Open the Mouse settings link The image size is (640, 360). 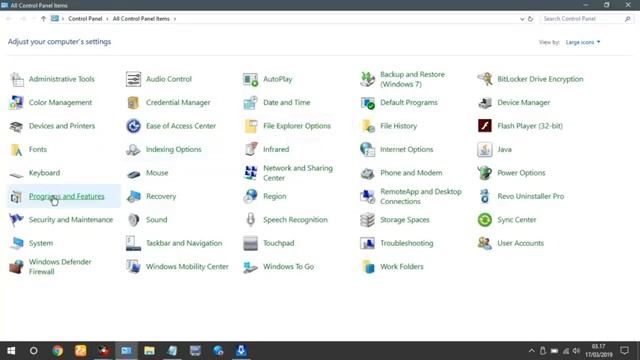click(157, 173)
